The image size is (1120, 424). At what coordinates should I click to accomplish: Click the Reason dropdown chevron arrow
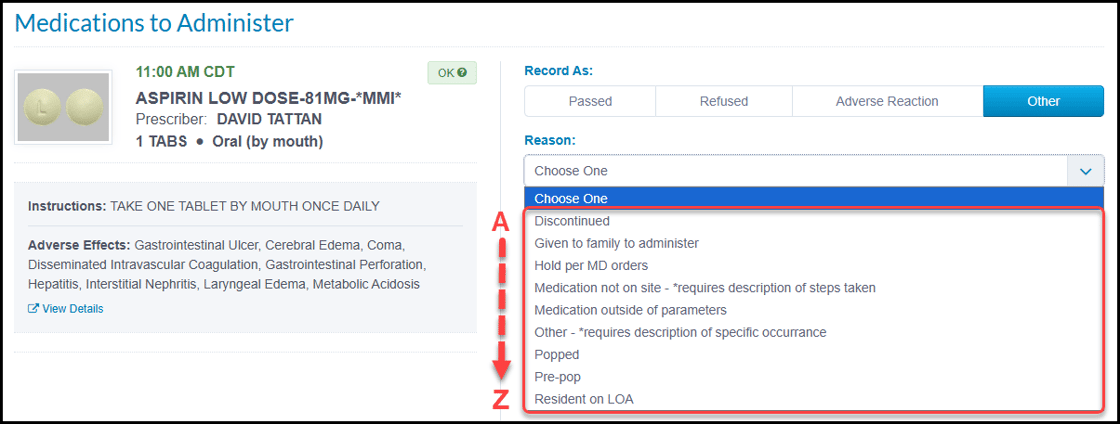tap(1086, 171)
